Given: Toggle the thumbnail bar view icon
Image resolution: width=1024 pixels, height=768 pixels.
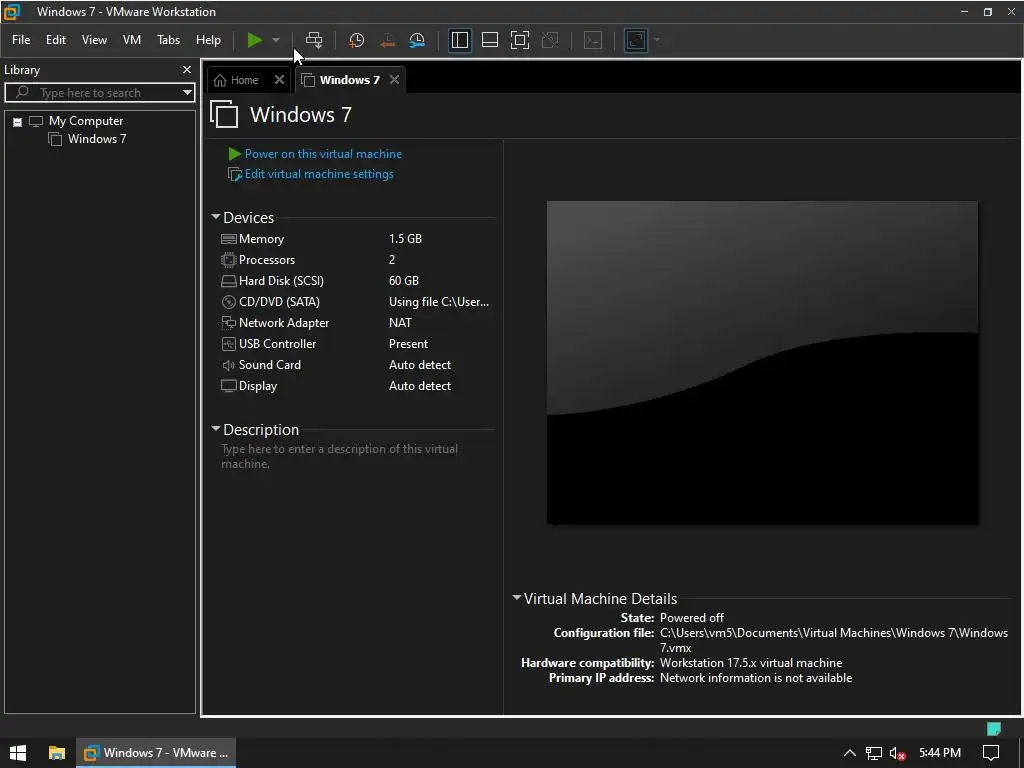Looking at the screenshot, I should click(x=490, y=40).
